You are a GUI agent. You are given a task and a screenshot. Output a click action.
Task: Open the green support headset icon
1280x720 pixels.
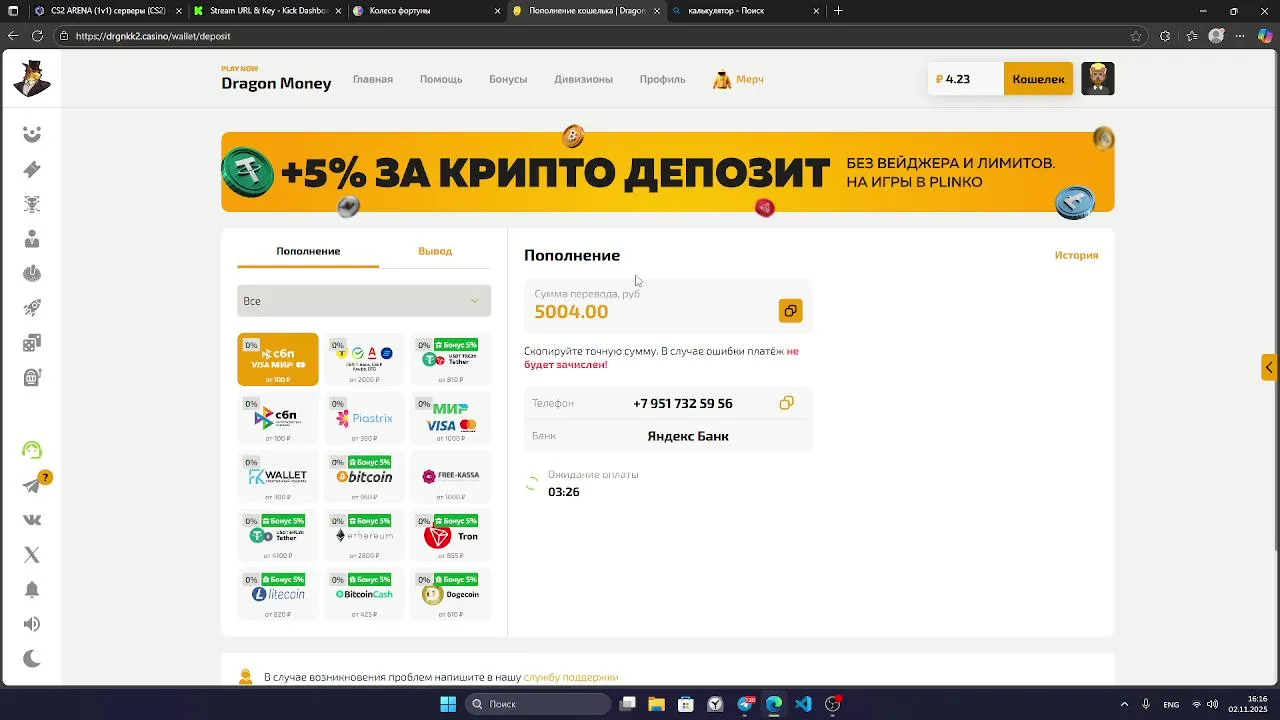(x=32, y=450)
